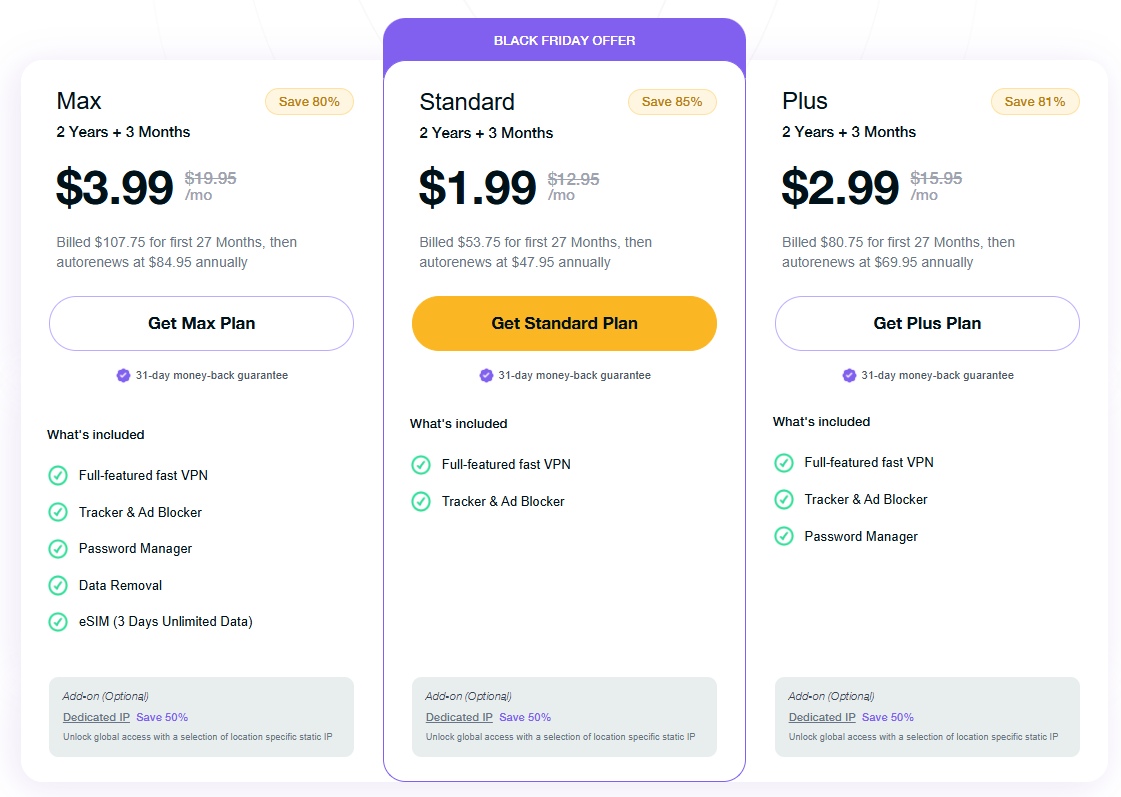Click the Save 80% badge on Max
The width and height of the screenshot is (1121, 797).
pos(309,101)
